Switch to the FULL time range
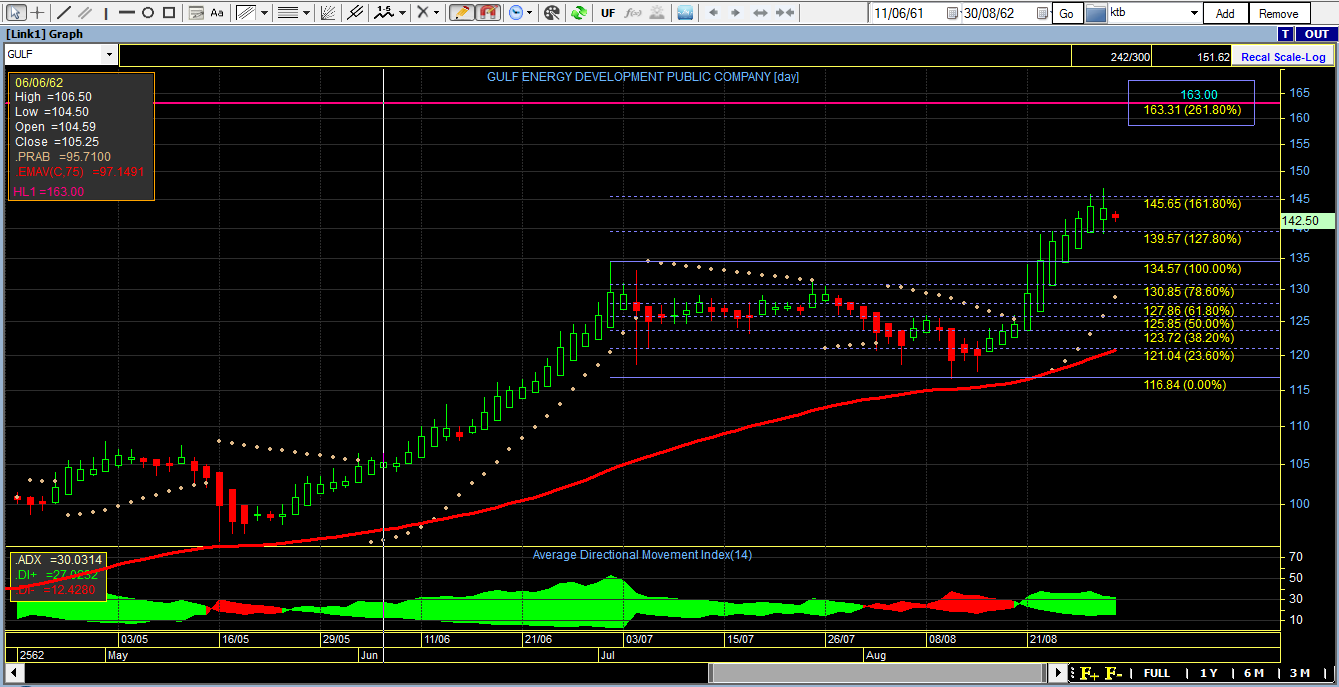Image resolution: width=1339 pixels, height=687 pixels. pos(1157,673)
